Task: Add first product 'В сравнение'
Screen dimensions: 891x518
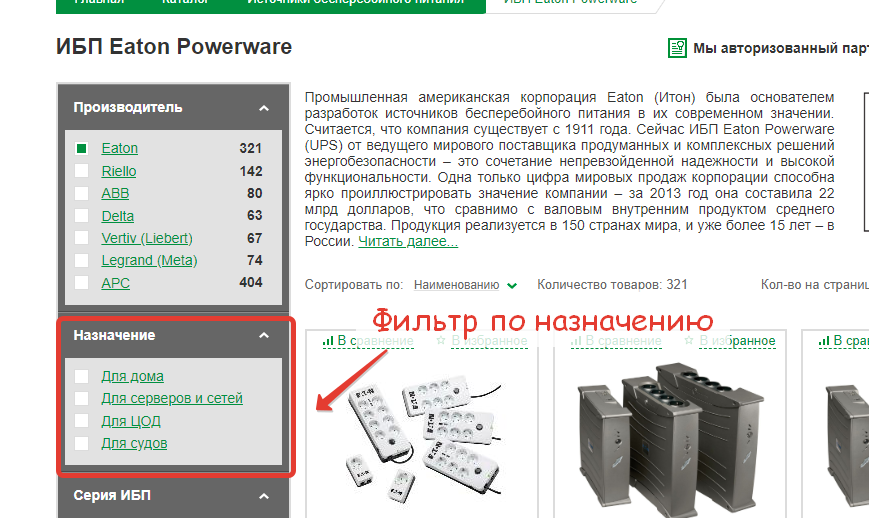Action: coord(375,341)
